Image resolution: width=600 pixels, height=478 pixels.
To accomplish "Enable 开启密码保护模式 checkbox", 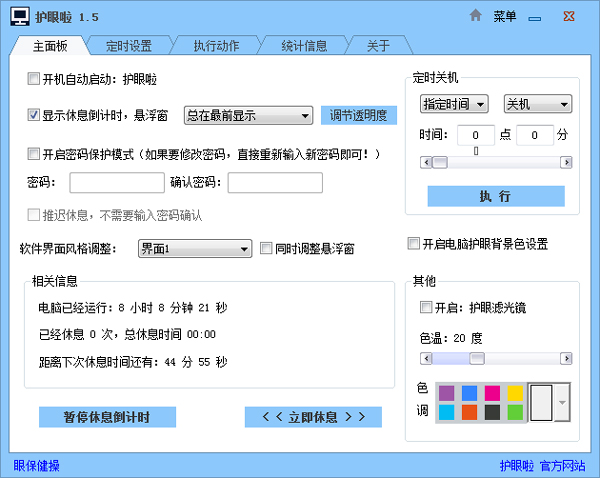I will [33, 154].
